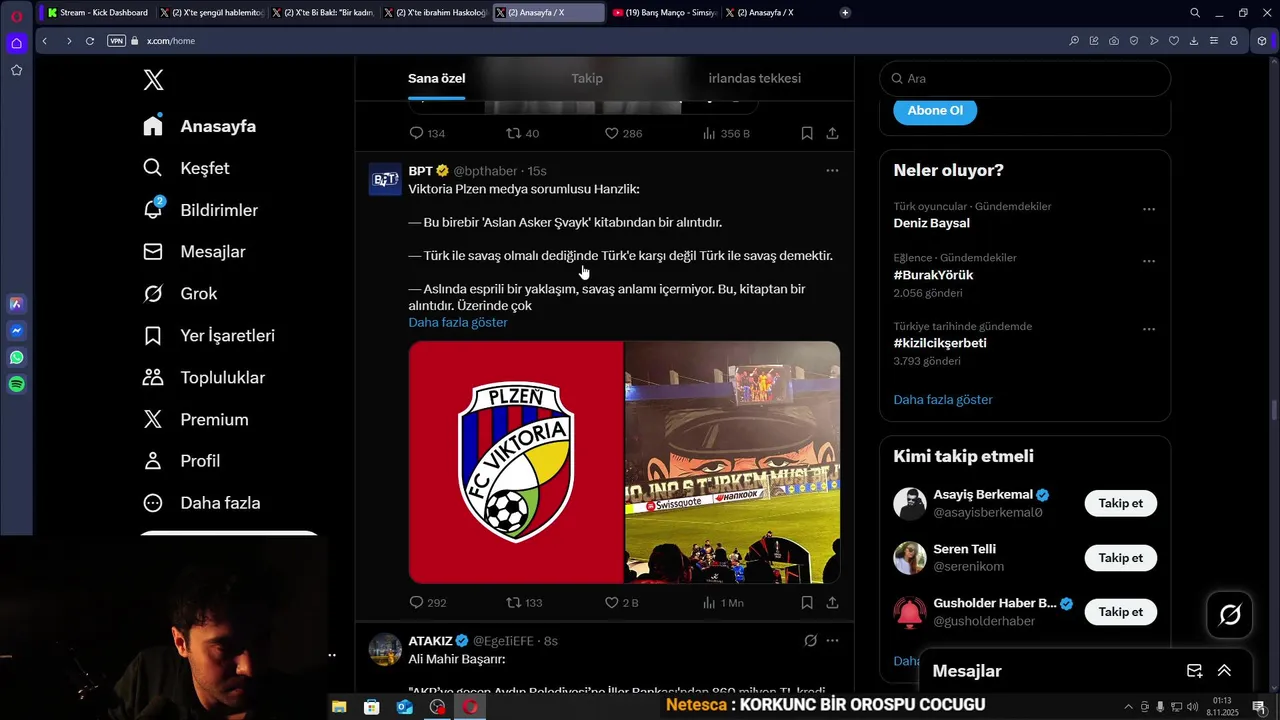Switch to Barış Manço YouTube browser tab
This screenshot has width=1280, height=720.
coord(665,12)
